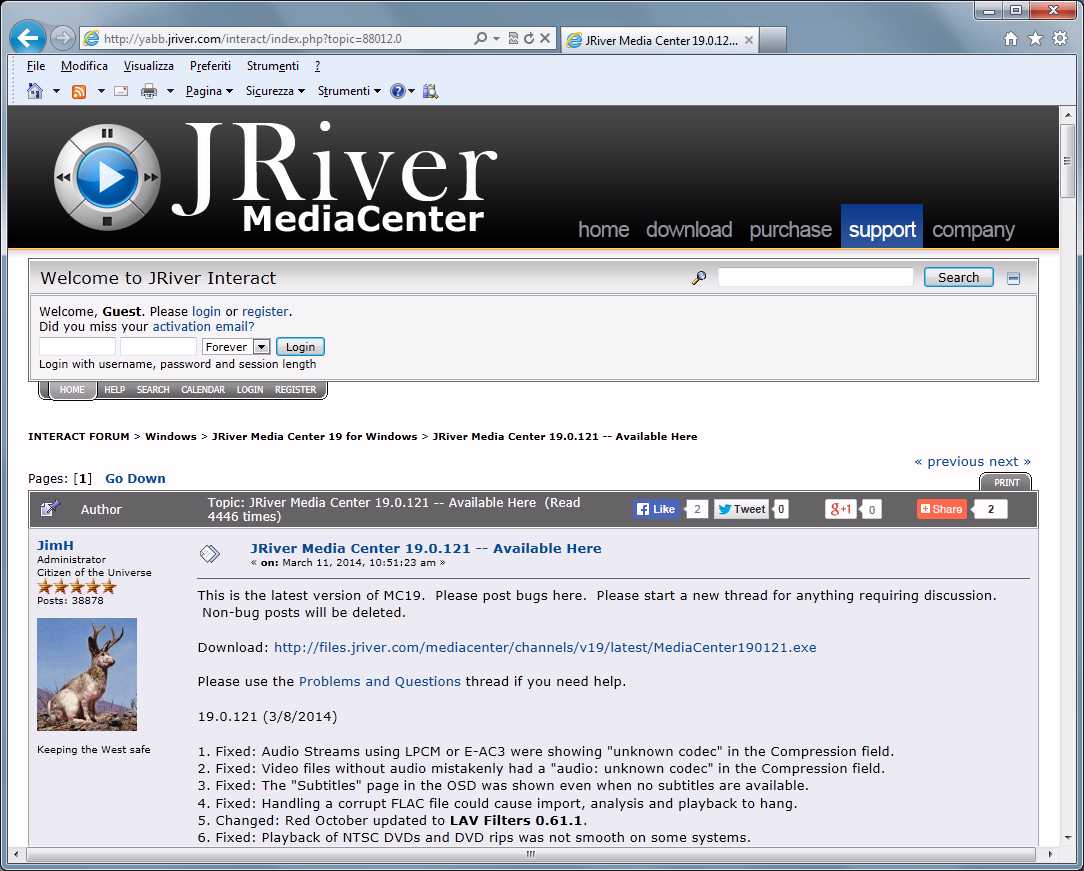Click the Facebook Like button

click(x=655, y=509)
